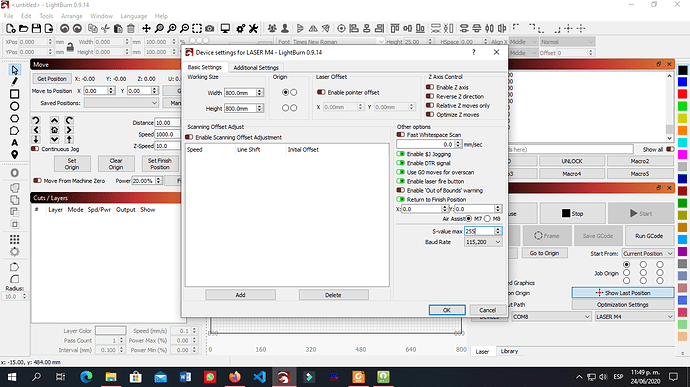
Task: Click the Cut scissors icon
Action: [105, 29]
